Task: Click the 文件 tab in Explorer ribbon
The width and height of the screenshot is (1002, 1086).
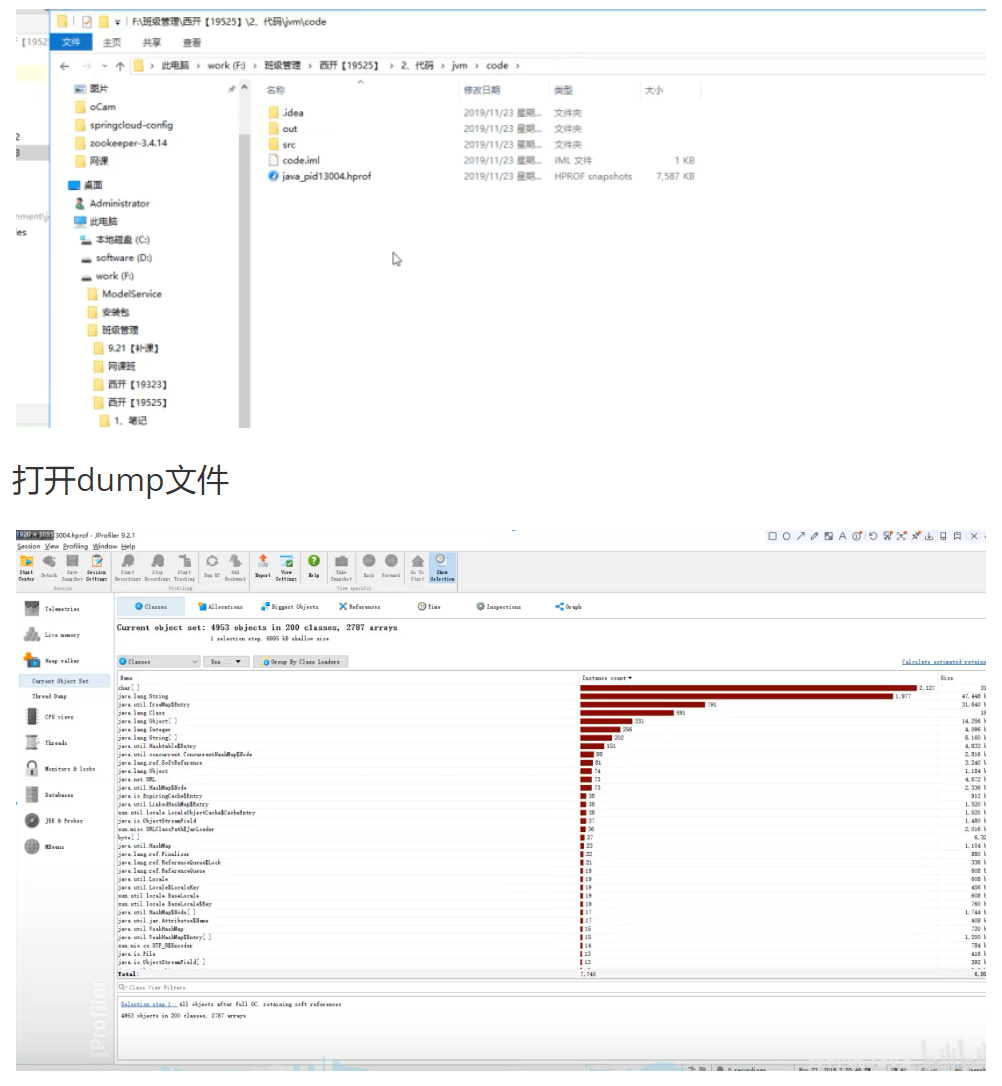Action: (x=71, y=42)
